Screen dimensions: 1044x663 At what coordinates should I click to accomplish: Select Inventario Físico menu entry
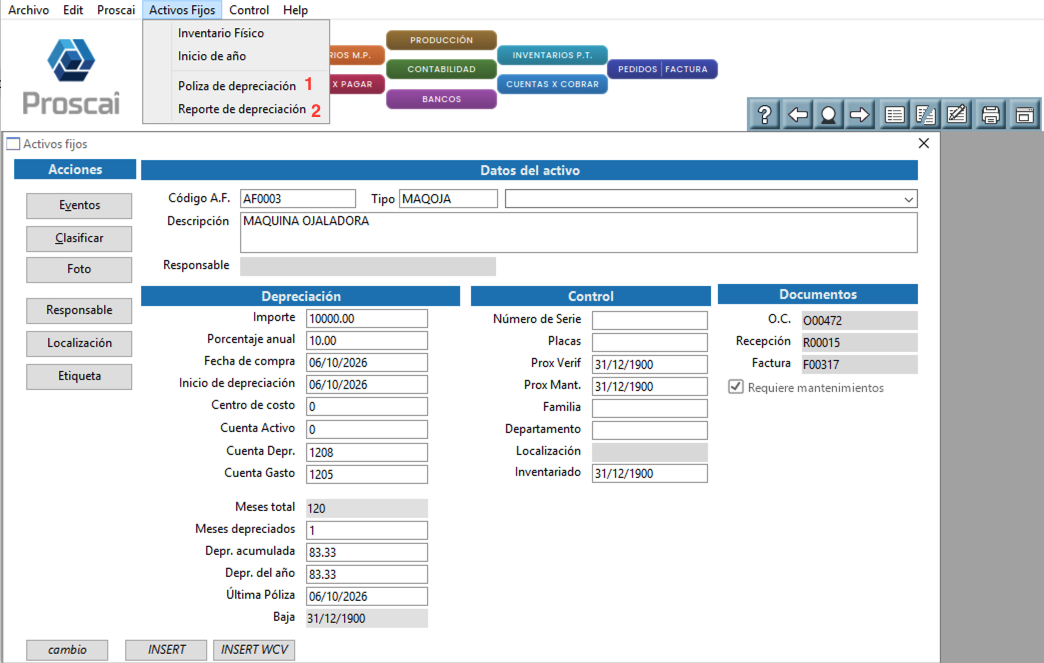221,33
